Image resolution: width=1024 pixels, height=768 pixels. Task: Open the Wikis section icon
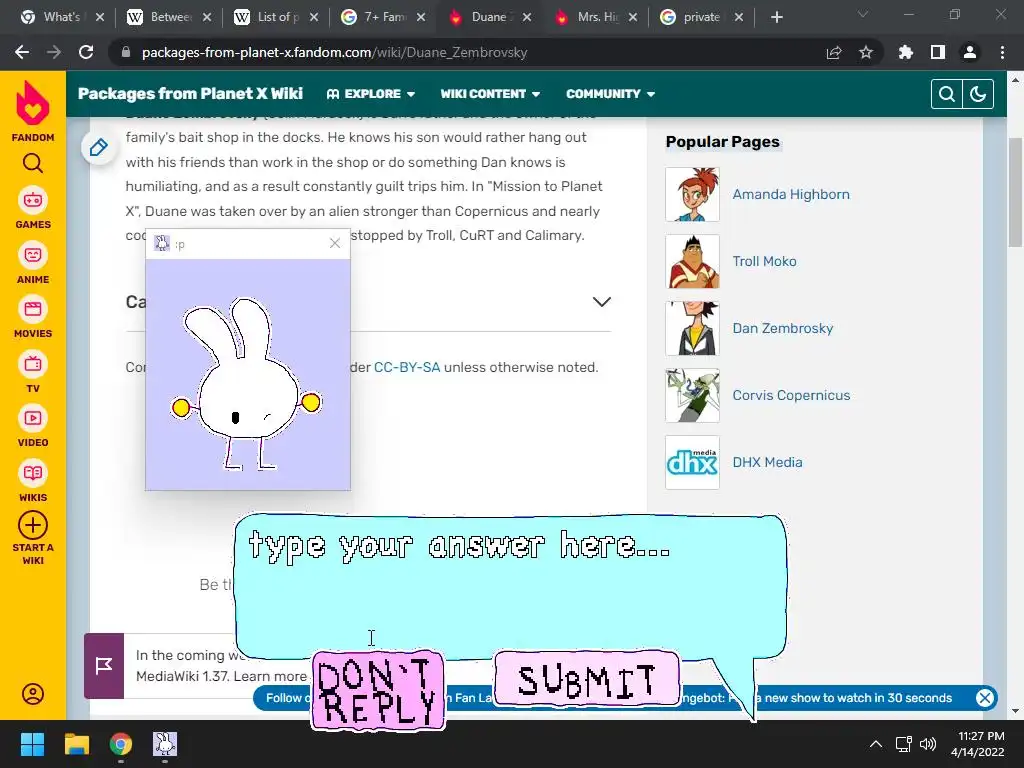[x=33, y=473]
